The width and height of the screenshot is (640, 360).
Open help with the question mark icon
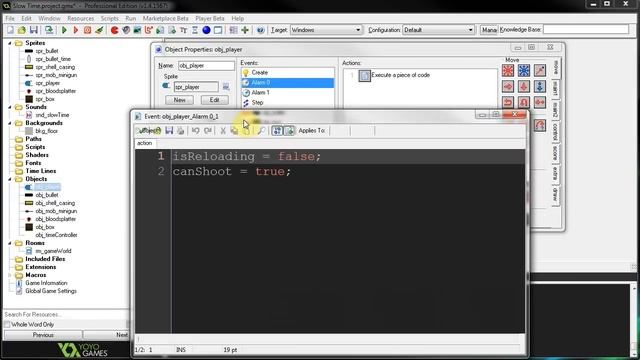[260, 30]
